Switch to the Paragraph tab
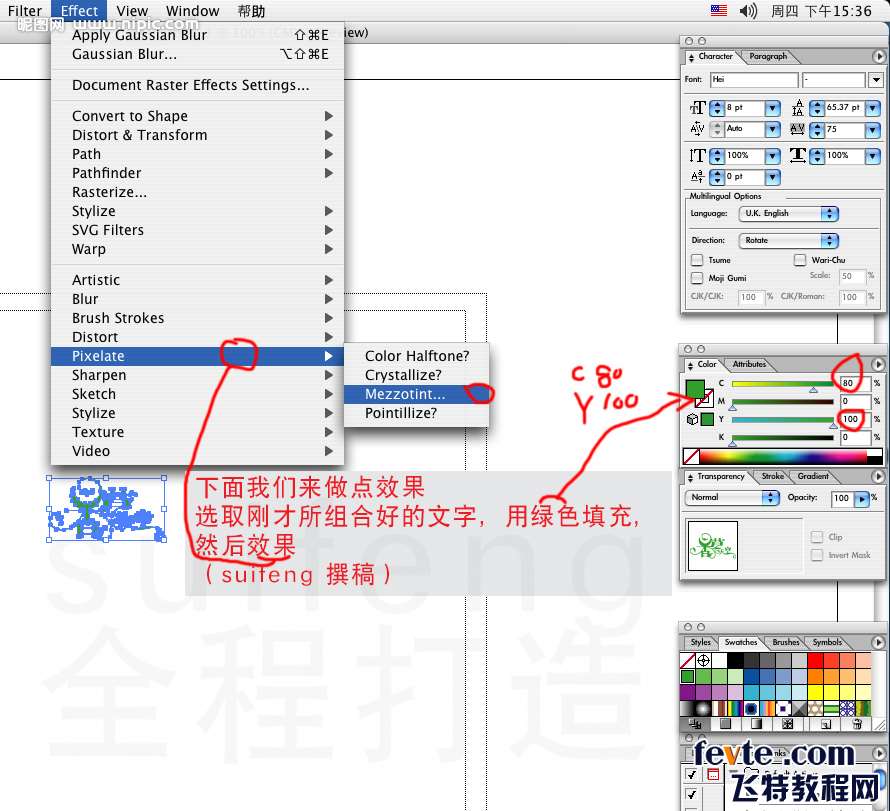This screenshot has width=890, height=811. coord(768,57)
